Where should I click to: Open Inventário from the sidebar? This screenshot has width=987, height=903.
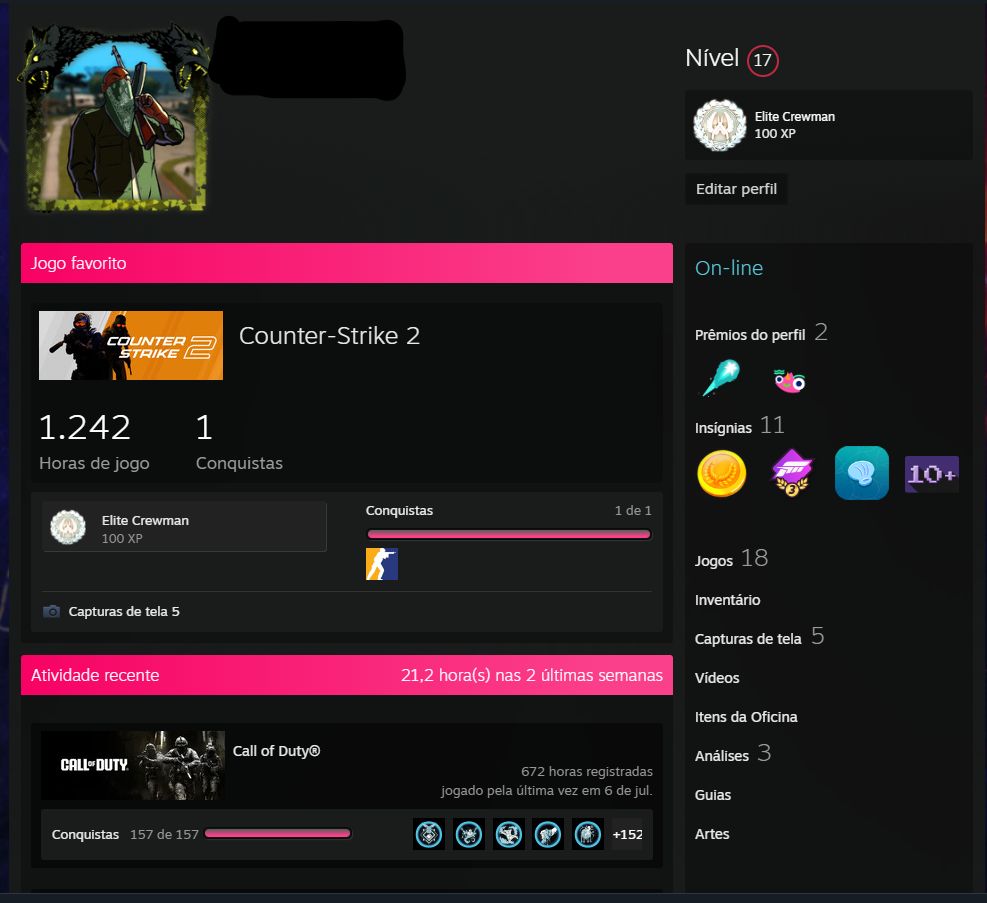pos(727,600)
